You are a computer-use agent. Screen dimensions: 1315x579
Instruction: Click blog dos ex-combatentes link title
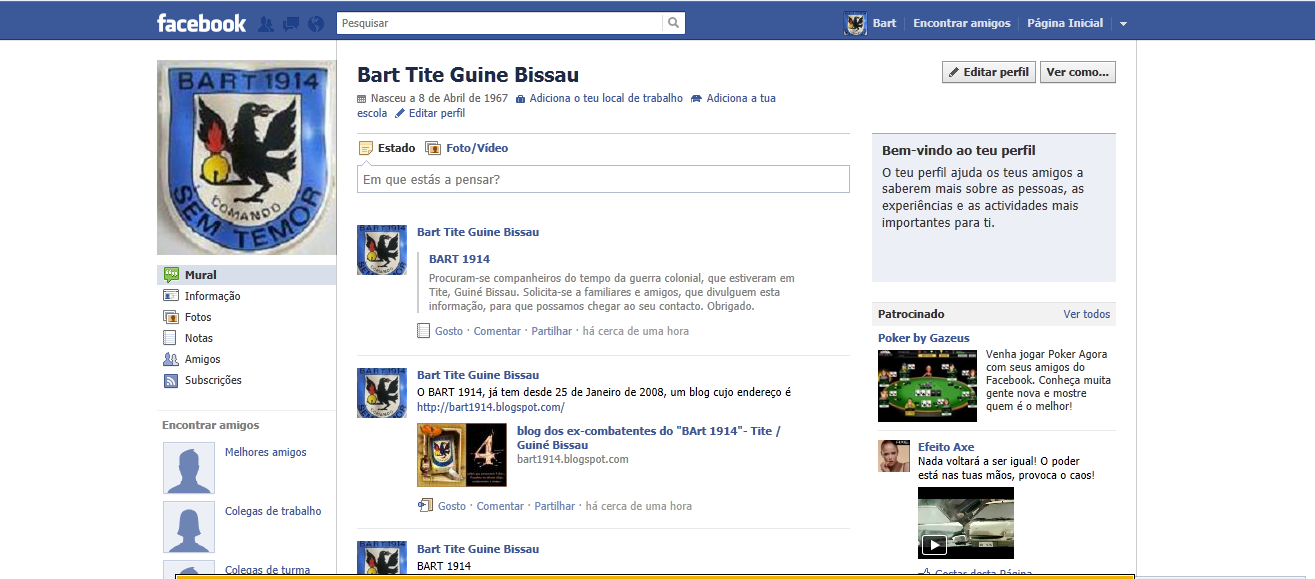pyautogui.click(x=648, y=438)
